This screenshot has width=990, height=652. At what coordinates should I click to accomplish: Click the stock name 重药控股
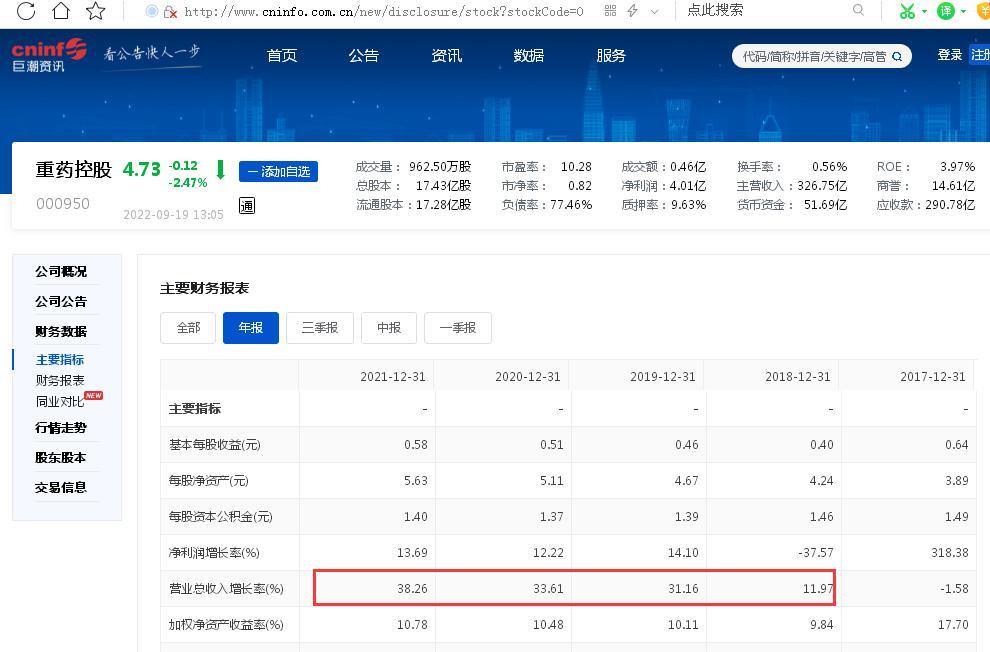[73, 170]
